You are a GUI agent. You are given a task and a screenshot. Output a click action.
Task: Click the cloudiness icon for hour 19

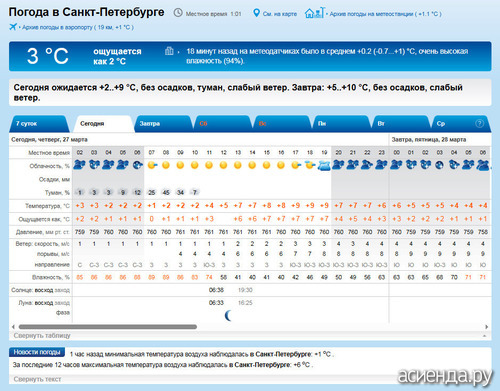(324, 165)
